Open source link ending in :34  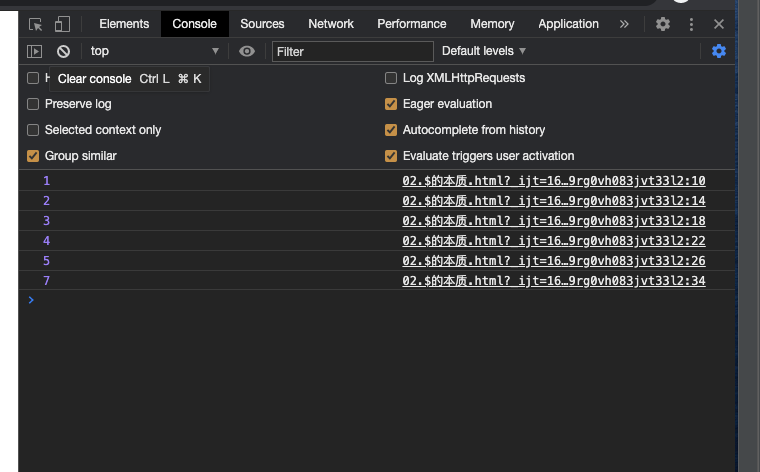click(x=554, y=281)
